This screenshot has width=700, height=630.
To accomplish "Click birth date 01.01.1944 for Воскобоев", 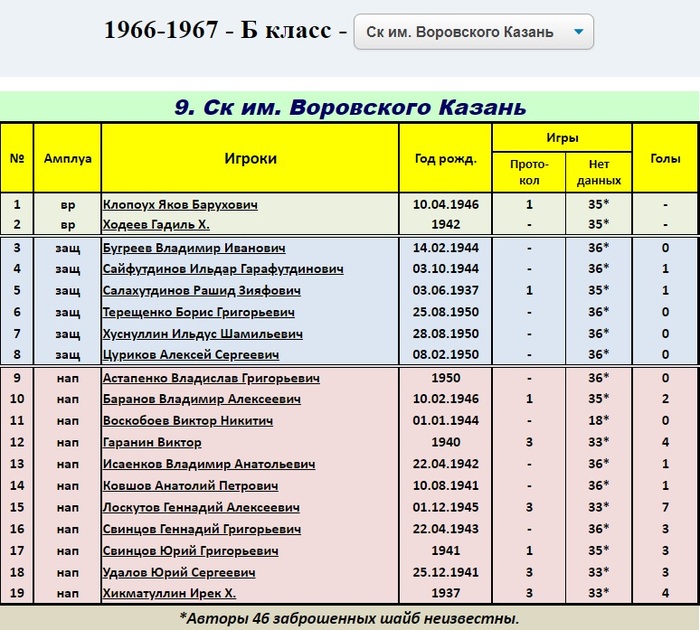I will pos(446,421).
